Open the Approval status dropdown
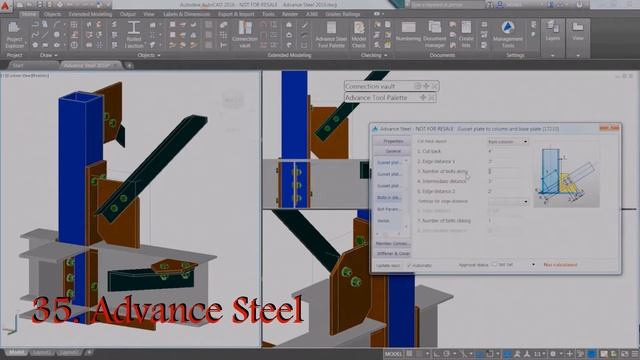 click(x=533, y=264)
